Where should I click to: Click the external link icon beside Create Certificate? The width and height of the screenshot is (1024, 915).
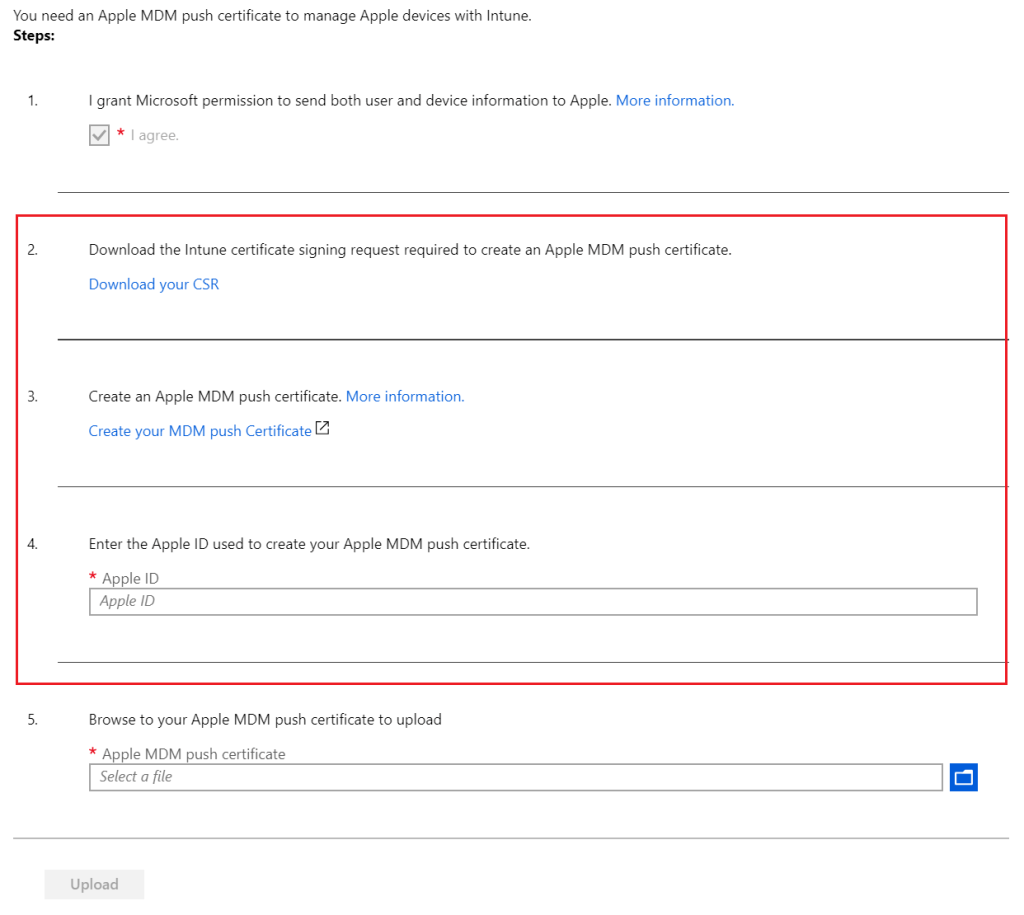point(322,429)
